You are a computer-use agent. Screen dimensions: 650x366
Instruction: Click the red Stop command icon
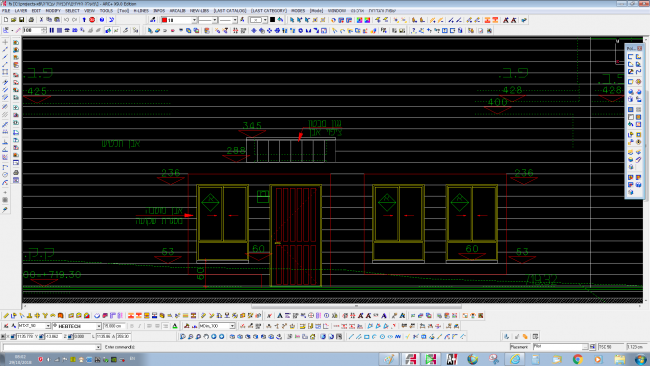[92, 19]
